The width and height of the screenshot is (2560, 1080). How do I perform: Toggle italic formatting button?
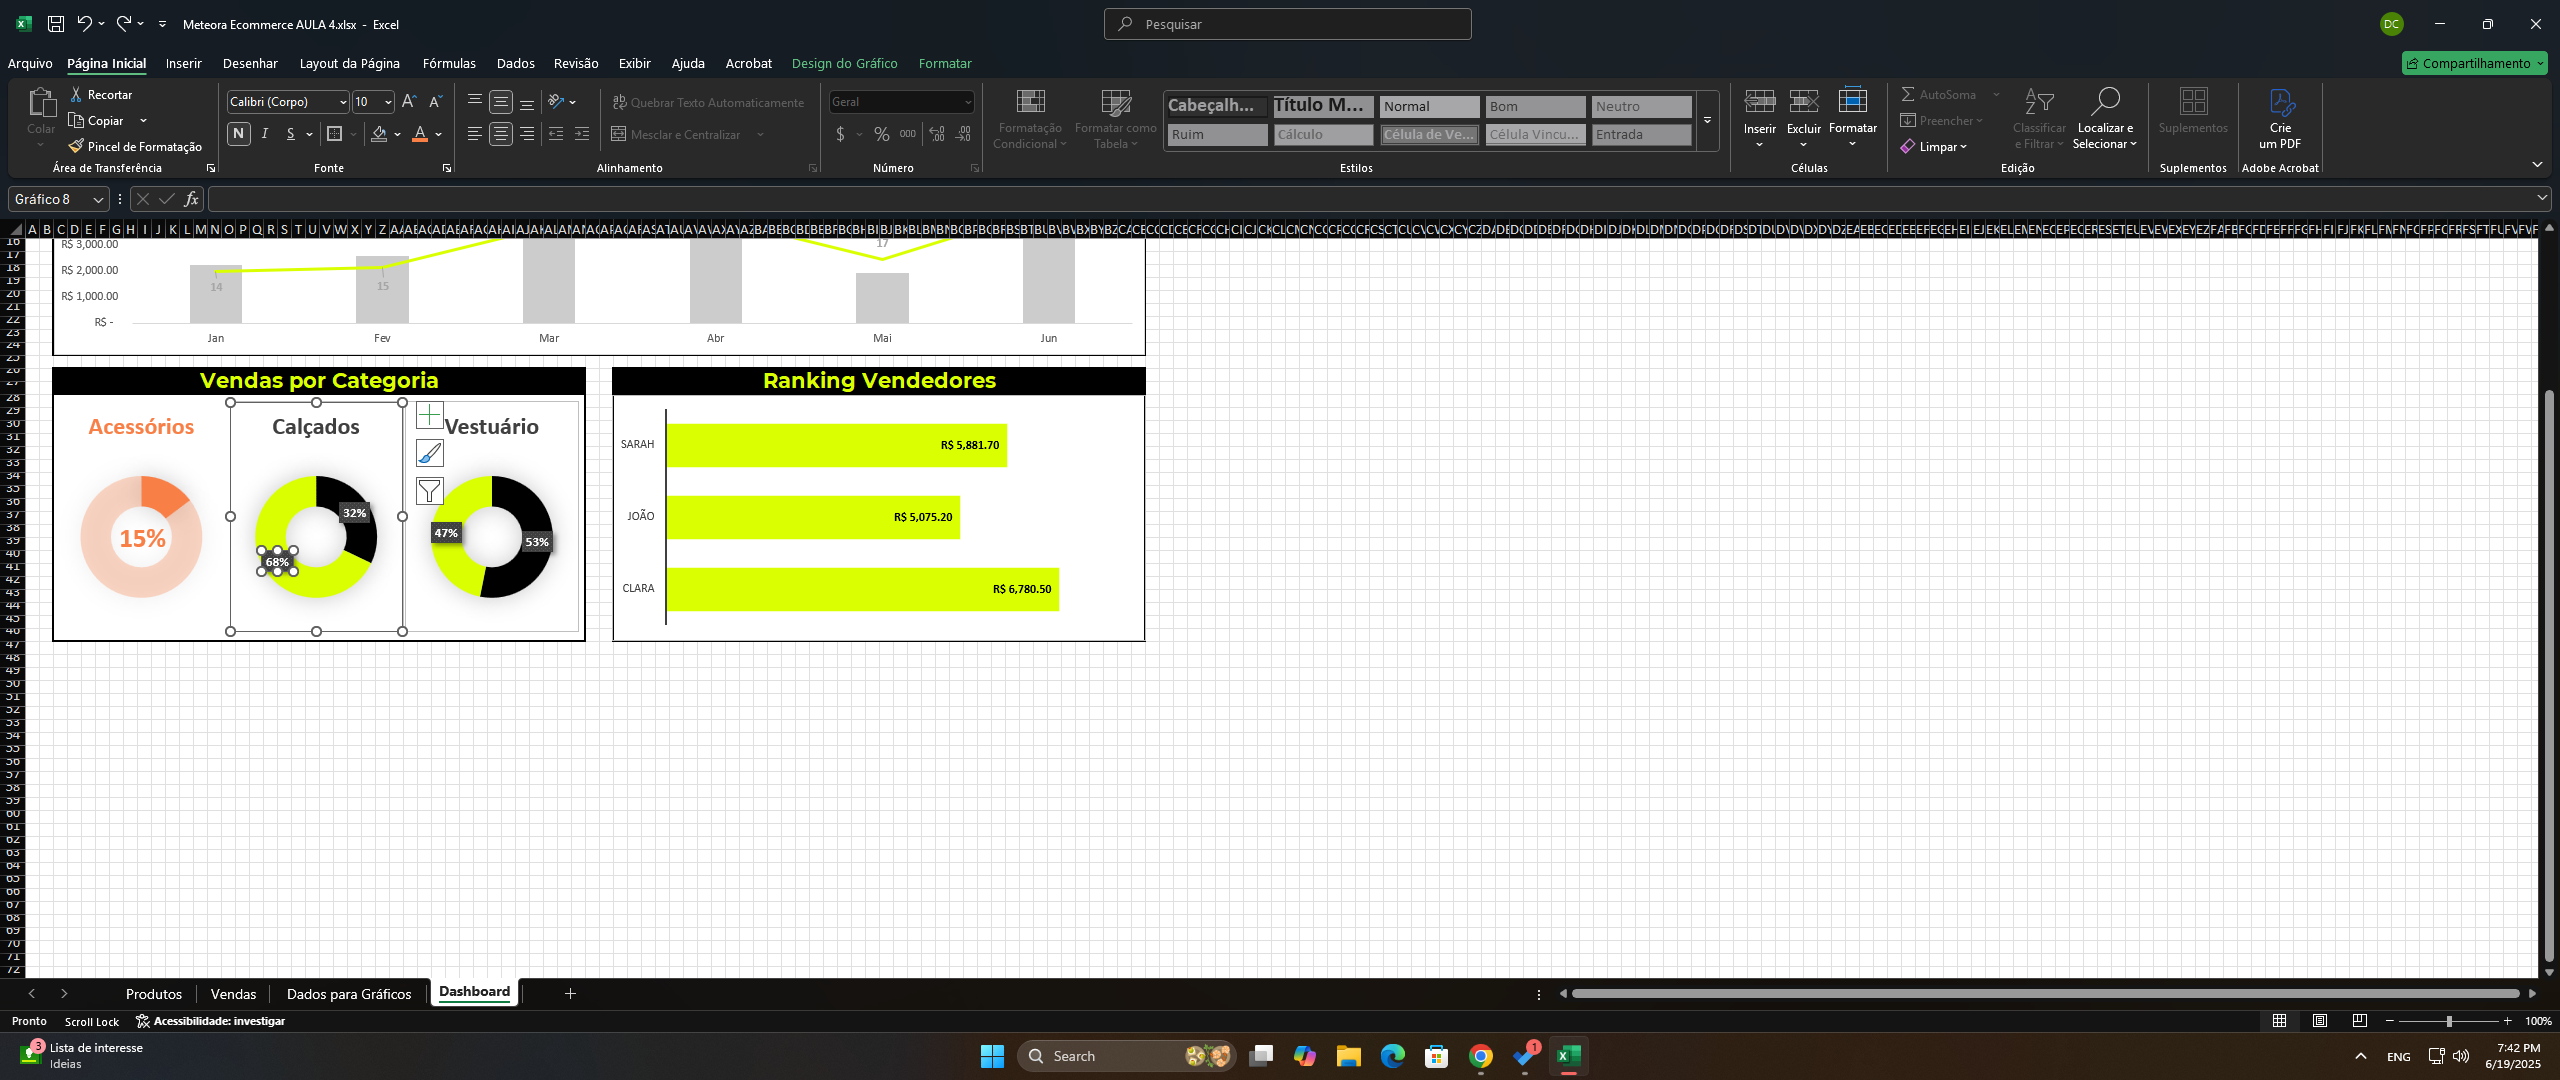pyautogui.click(x=265, y=134)
